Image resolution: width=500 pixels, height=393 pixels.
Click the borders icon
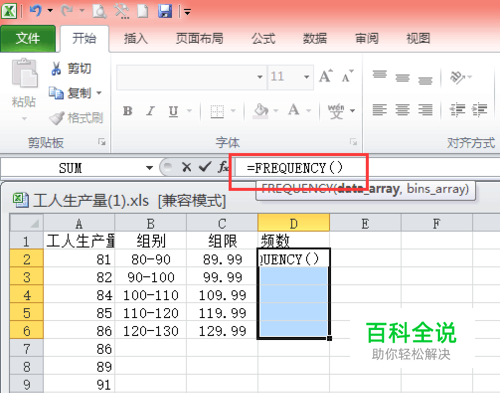tap(217, 111)
